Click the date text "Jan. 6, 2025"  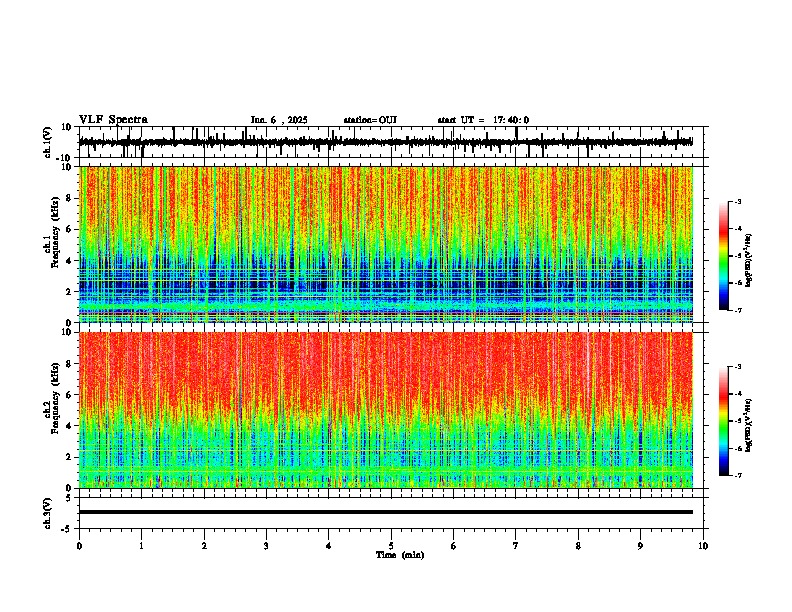pos(279,120)
